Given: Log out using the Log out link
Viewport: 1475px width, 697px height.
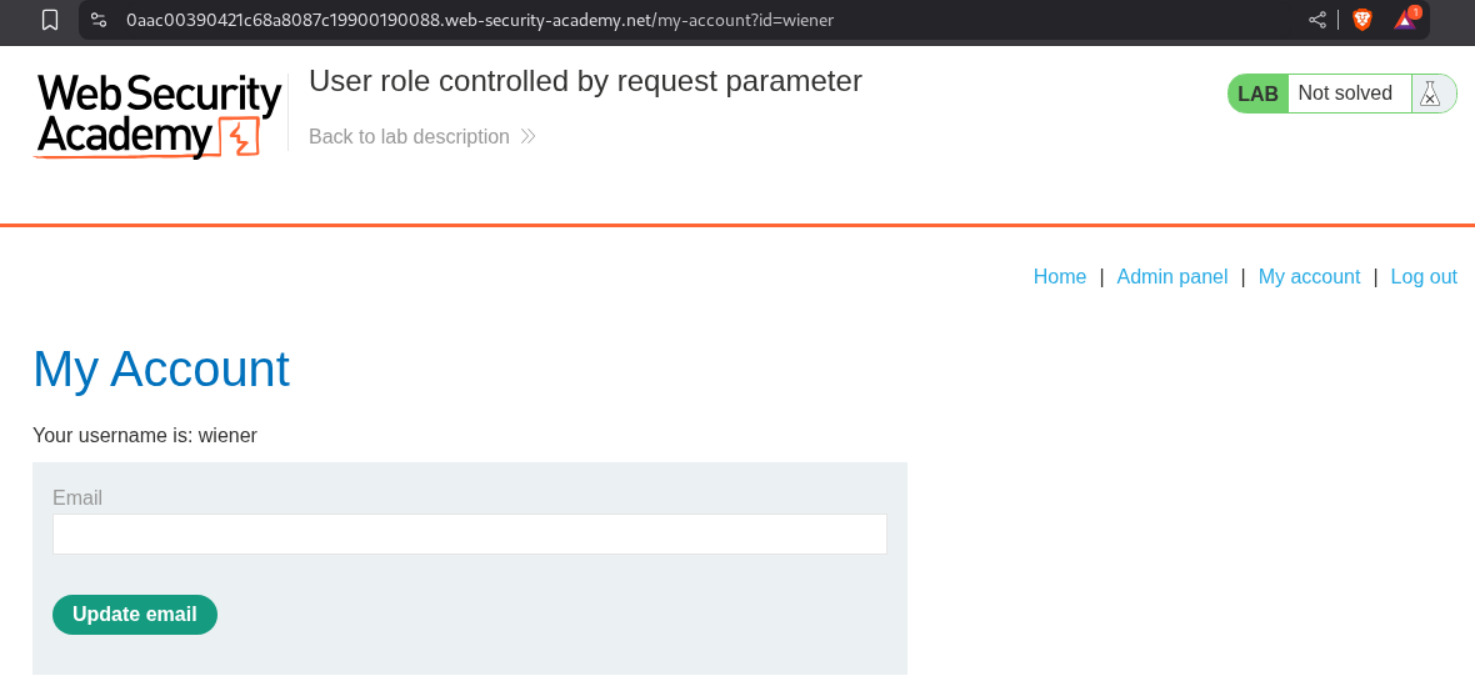Looking at the screenshot, I should coord(1424,277).
